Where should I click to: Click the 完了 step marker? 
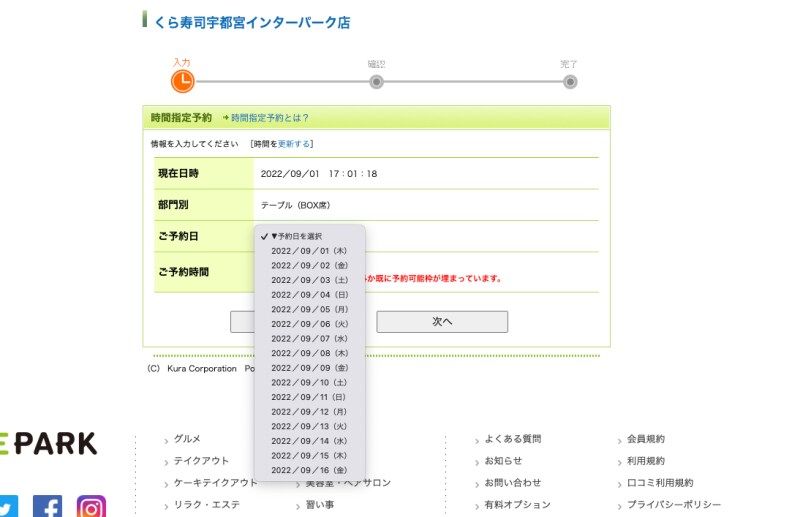570,82
